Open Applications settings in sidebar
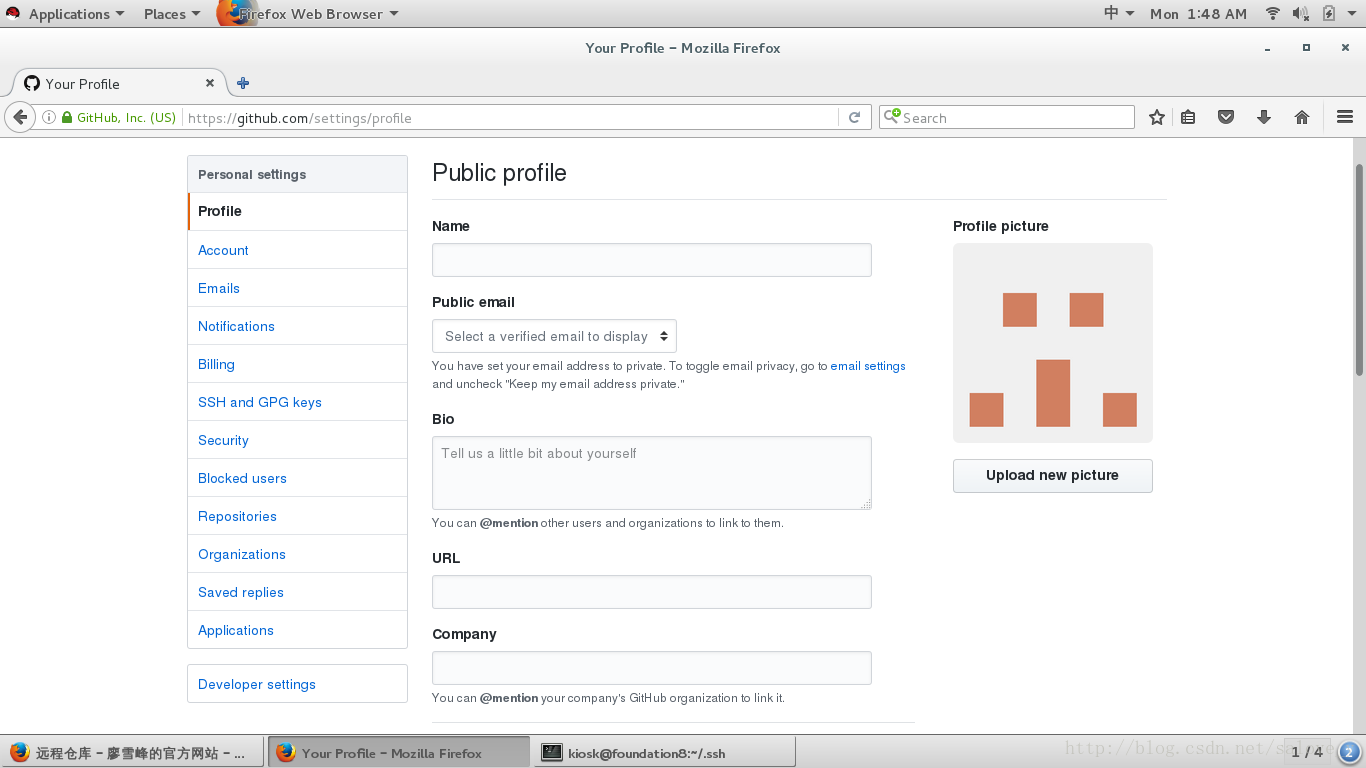 tap(236, 630)
